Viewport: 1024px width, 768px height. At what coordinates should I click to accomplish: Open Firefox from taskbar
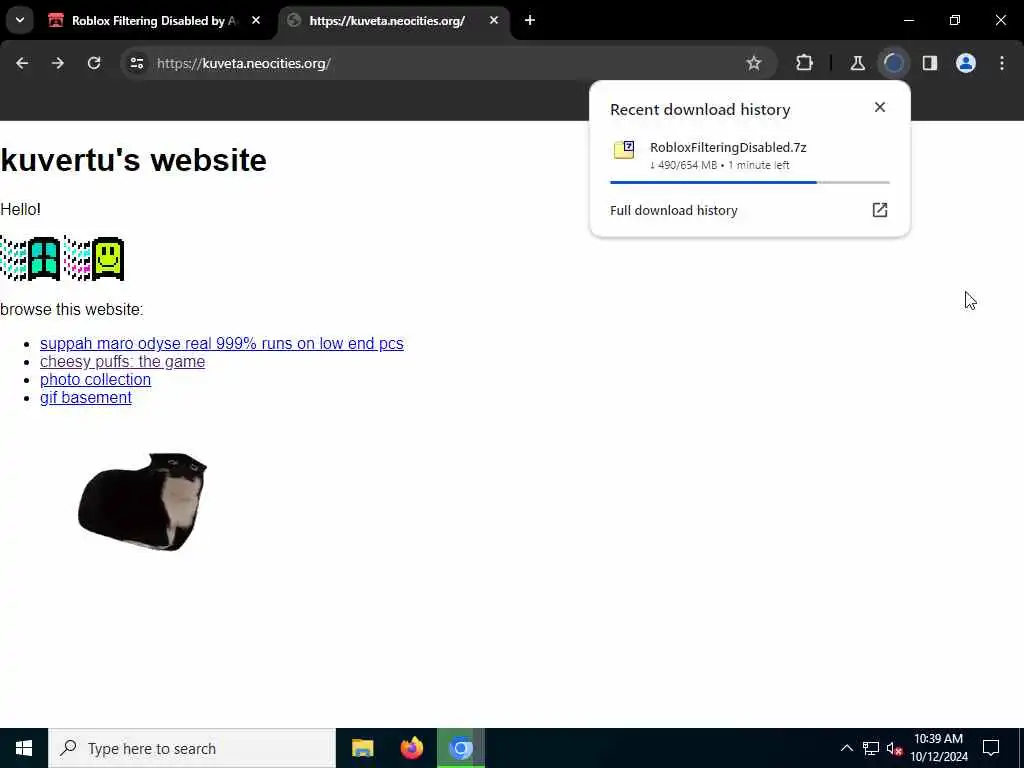tap(411, 748)
